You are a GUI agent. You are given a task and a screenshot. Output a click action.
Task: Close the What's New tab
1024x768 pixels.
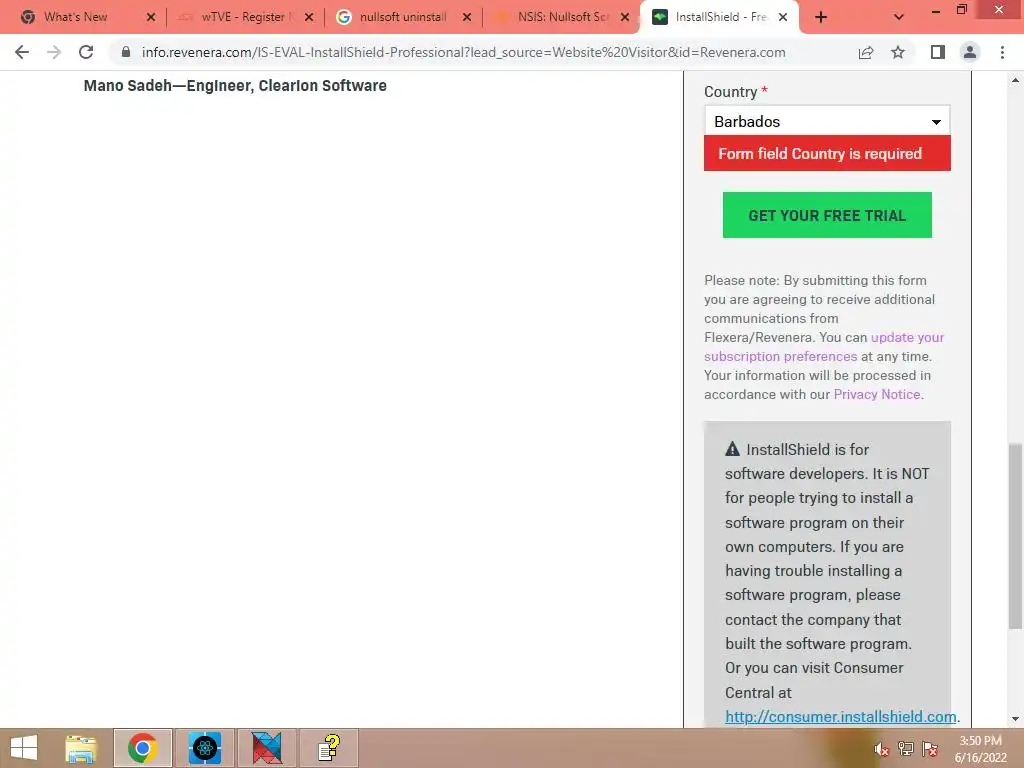pyautogui.click(x=151, y=17)
